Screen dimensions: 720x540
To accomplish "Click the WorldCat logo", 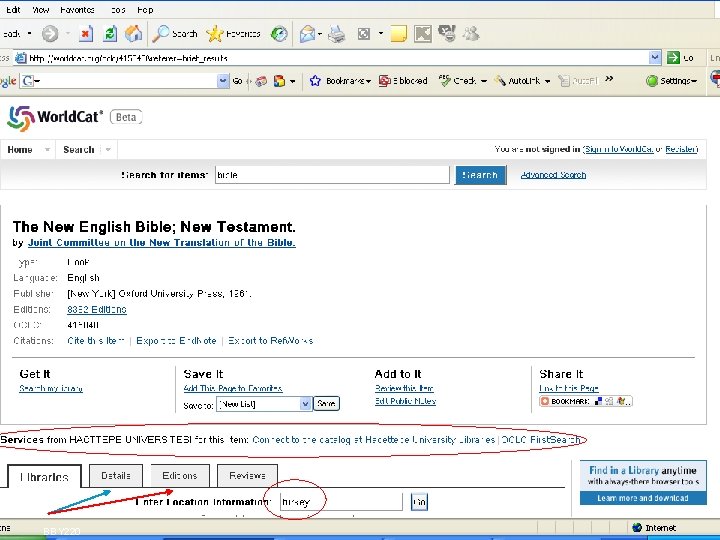I will point(55,118).
